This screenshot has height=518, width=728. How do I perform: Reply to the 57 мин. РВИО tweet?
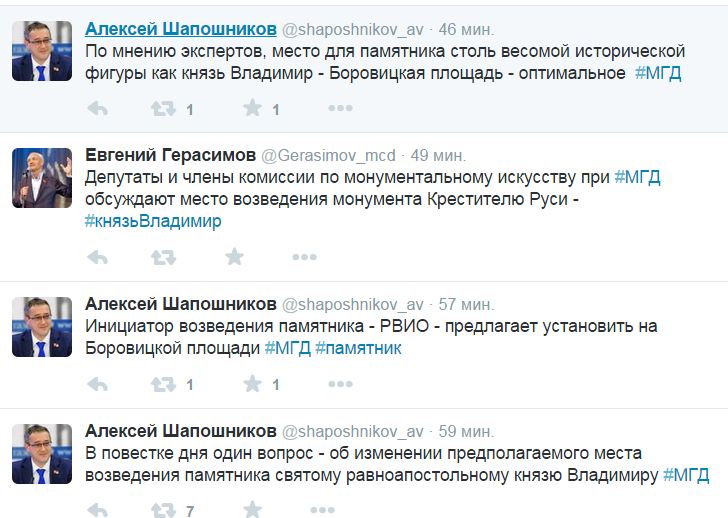tap(97, 384)
